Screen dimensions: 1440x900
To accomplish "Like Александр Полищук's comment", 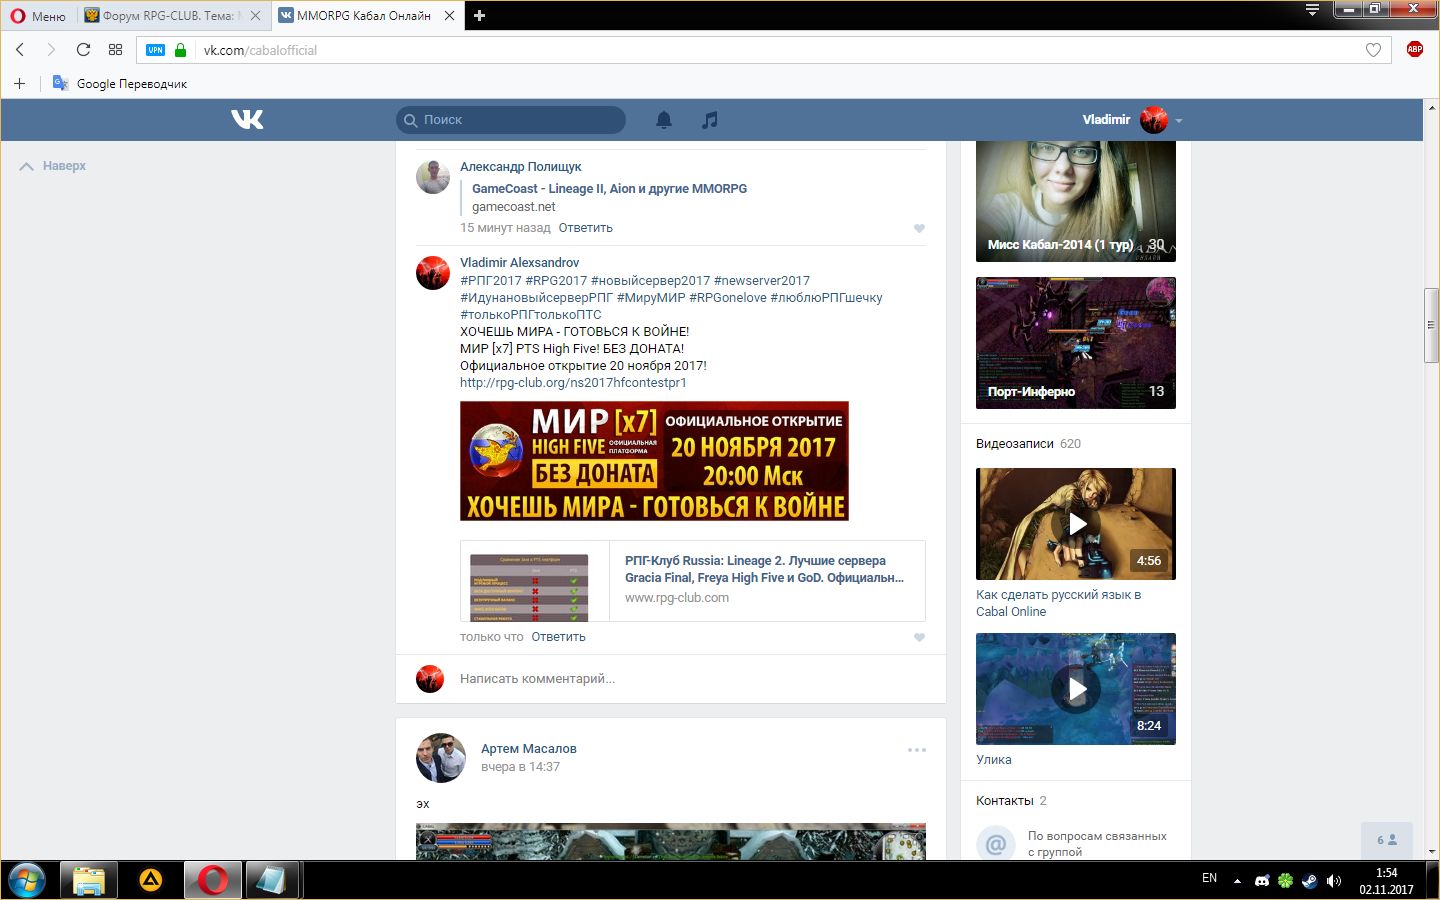I will pos(919,228).
